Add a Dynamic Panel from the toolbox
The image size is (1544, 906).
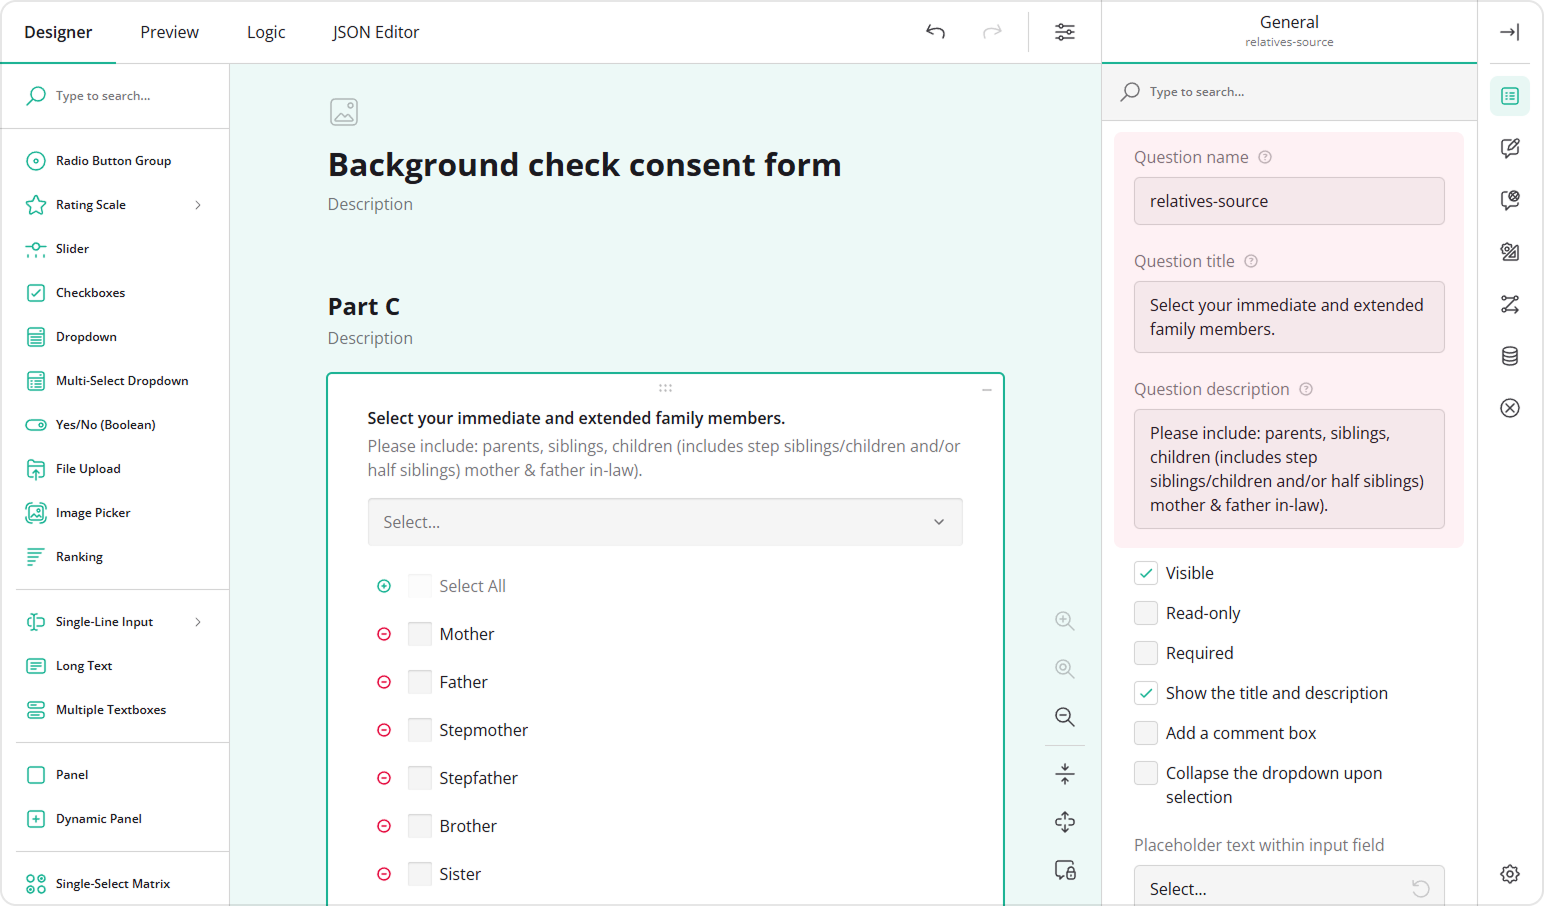pyautogui.click(x=96, y=818)
